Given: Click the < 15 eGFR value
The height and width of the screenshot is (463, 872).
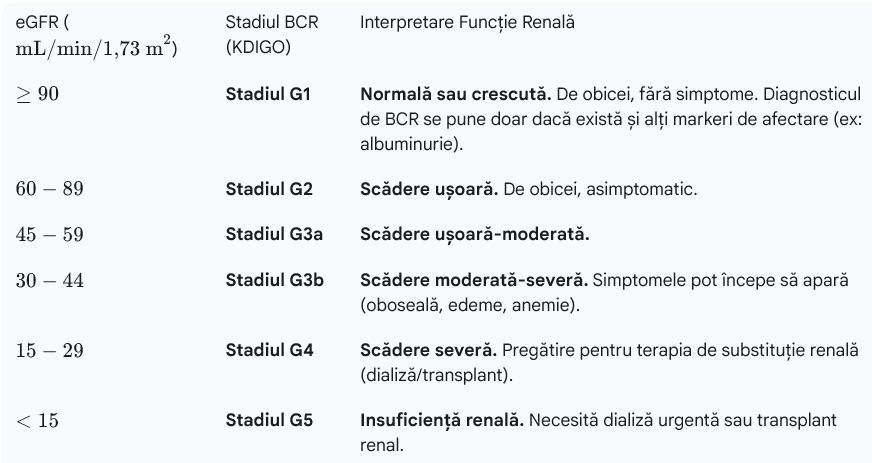Looking at the screenshot, I should click(37, 421).
